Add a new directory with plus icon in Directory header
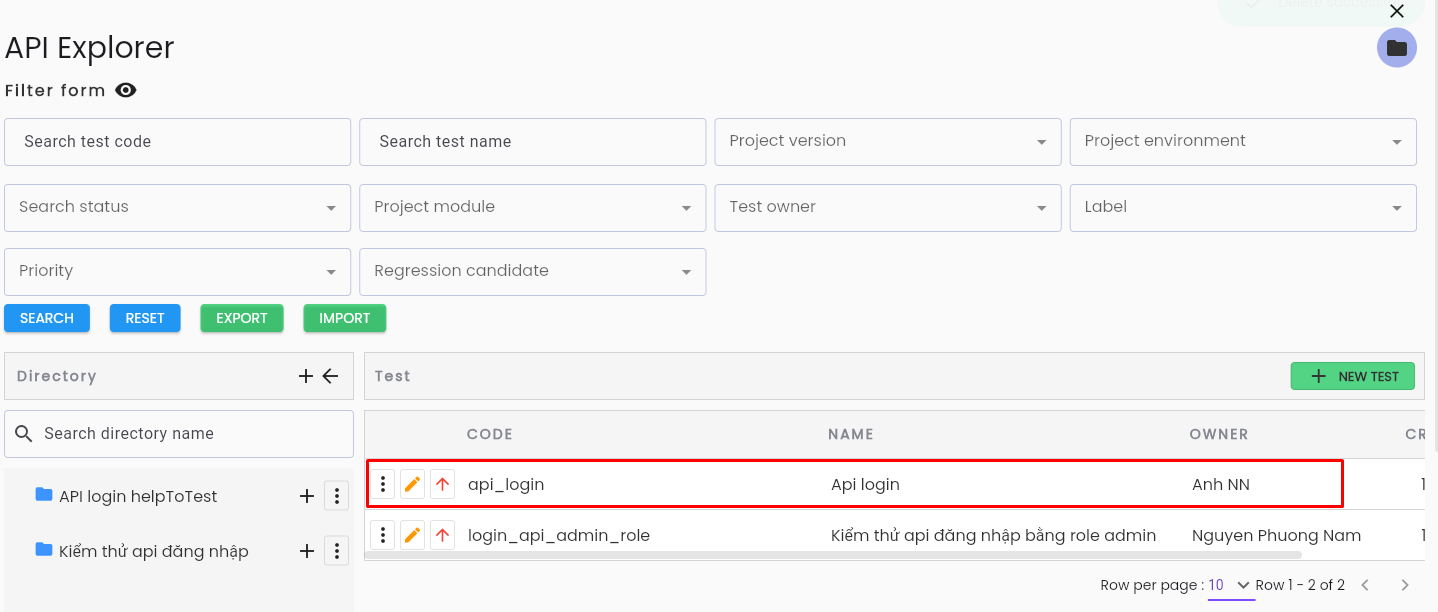This screenshot has height=612, width=1438. point(306,376)
